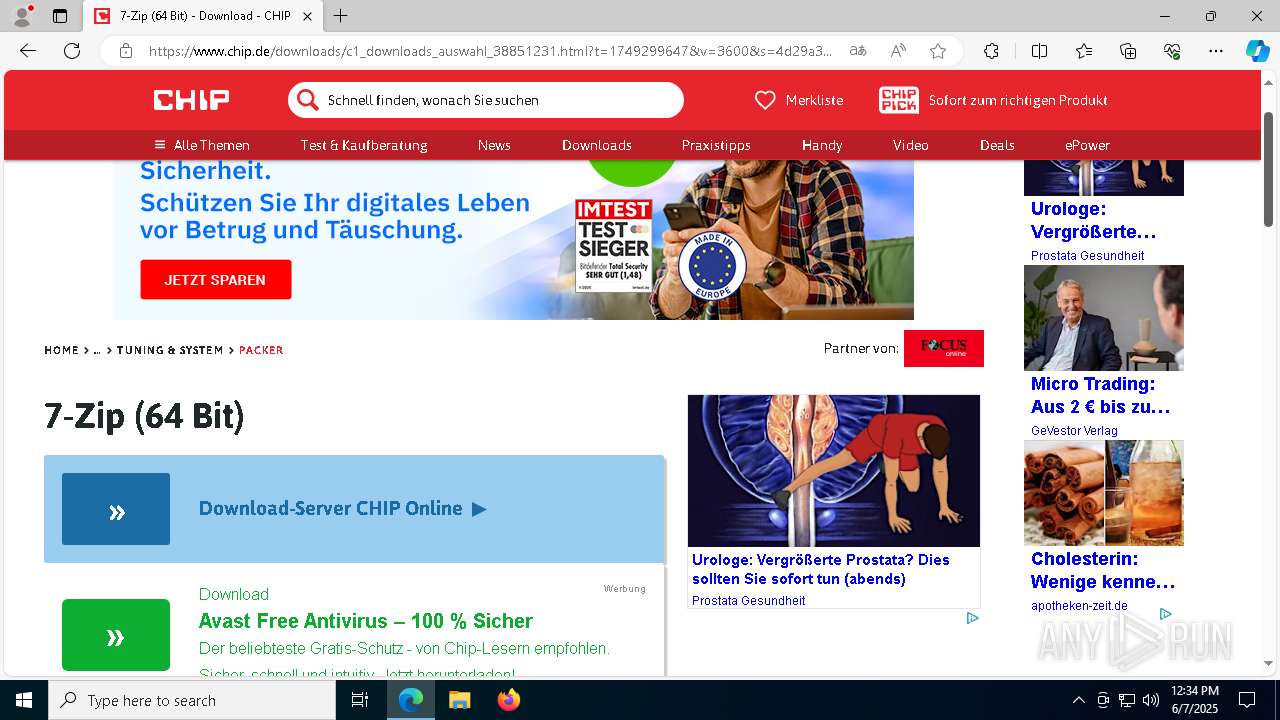The image size is (1280, 720).
Task: Open the notification center icon
Action: pos(1247,700)
